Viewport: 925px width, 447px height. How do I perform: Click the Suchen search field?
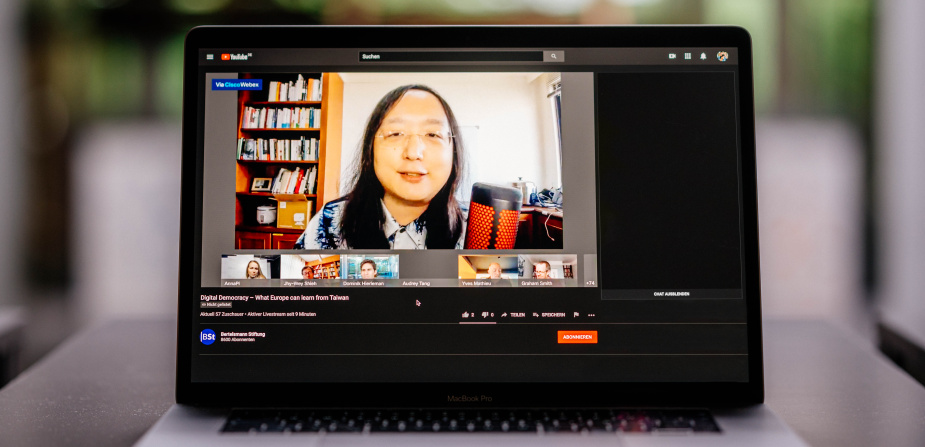click(450, 56)
